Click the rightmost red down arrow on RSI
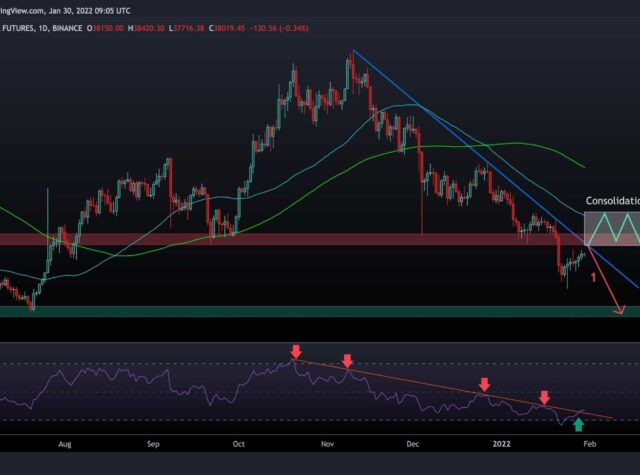Screen dimensions: 640x475 tap(545, 398)
